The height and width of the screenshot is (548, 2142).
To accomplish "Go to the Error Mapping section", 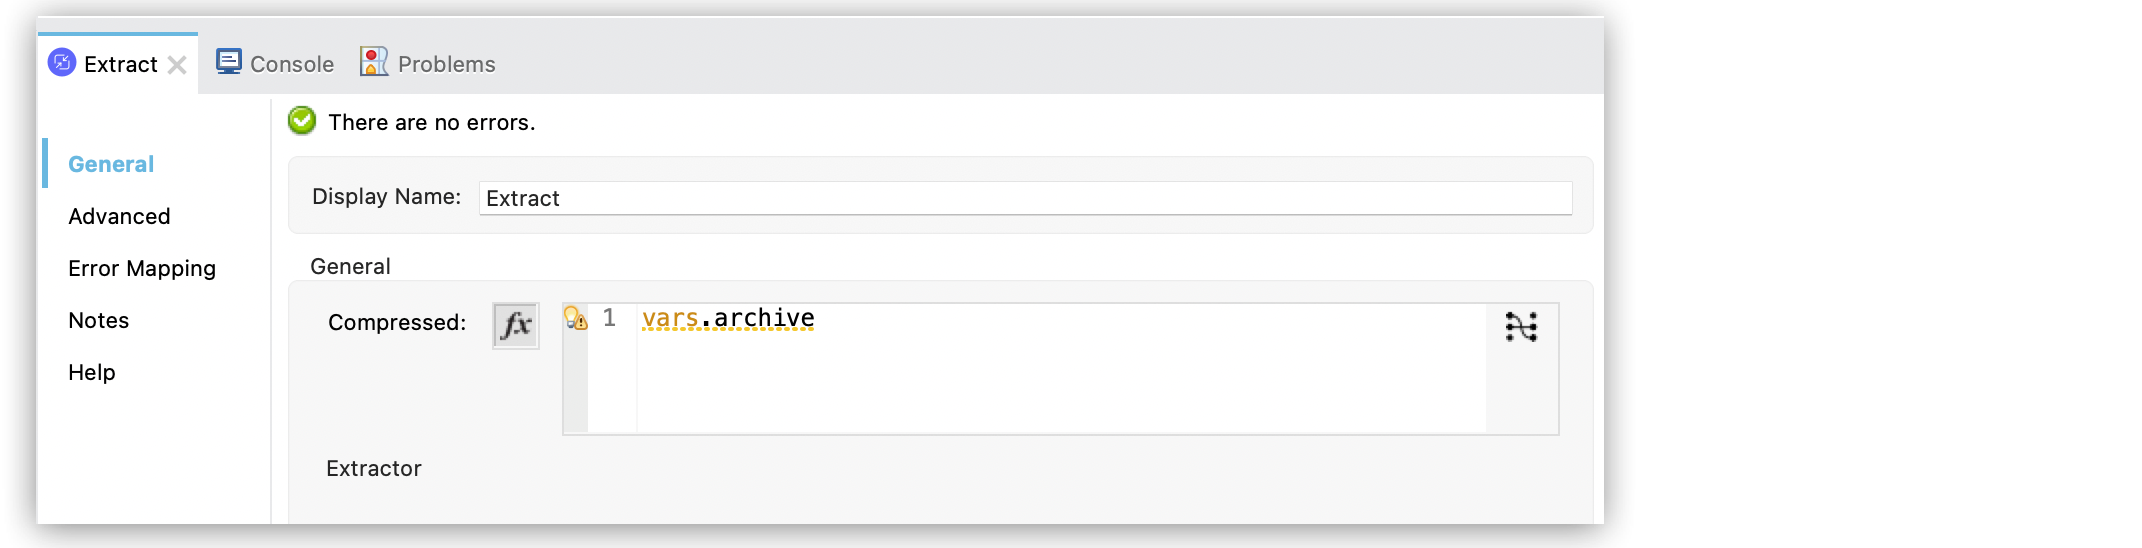I will pyautogui.click(x=142, y=268).
